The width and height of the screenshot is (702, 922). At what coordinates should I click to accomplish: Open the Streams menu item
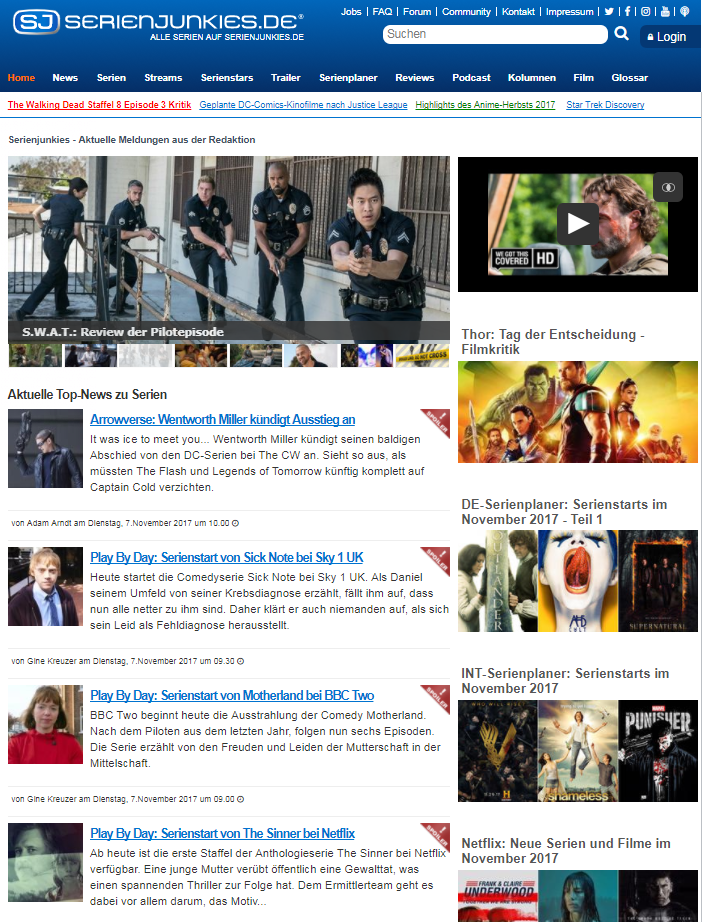click(x=163, y=78)
